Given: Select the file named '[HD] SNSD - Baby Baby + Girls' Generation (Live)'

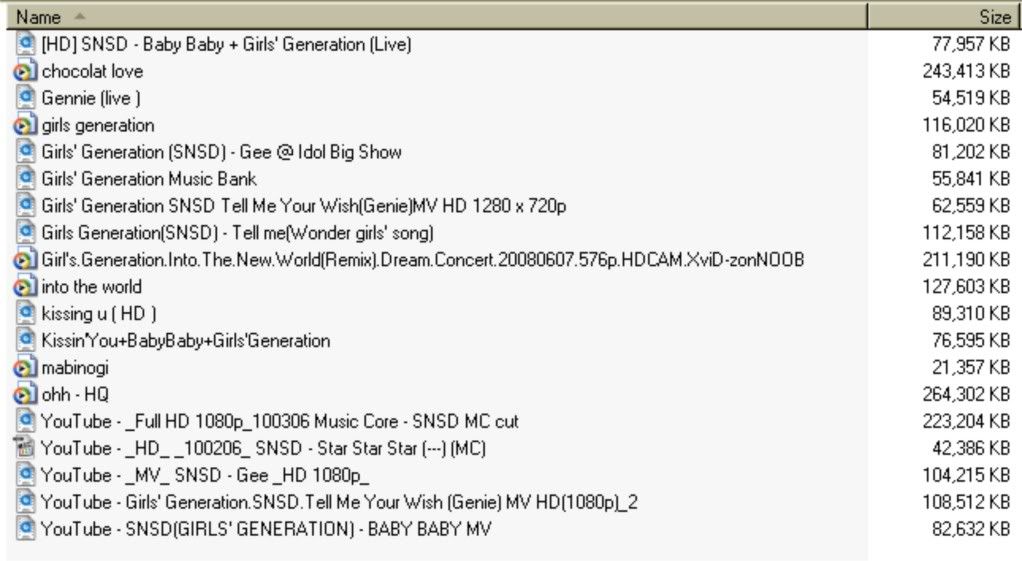Looking at the screenshot, I should 226,44.
